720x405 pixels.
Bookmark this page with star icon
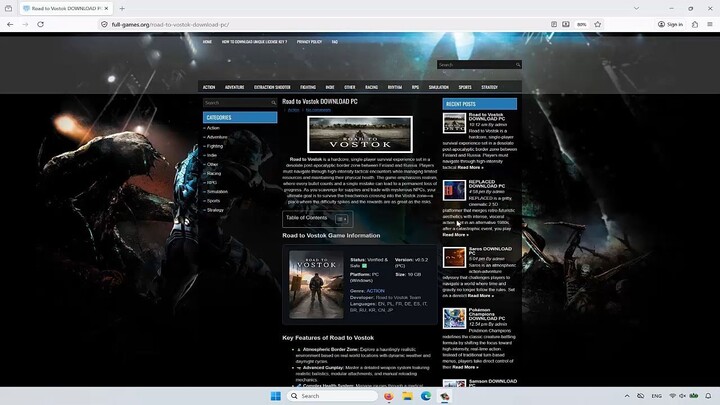[597, 24]
